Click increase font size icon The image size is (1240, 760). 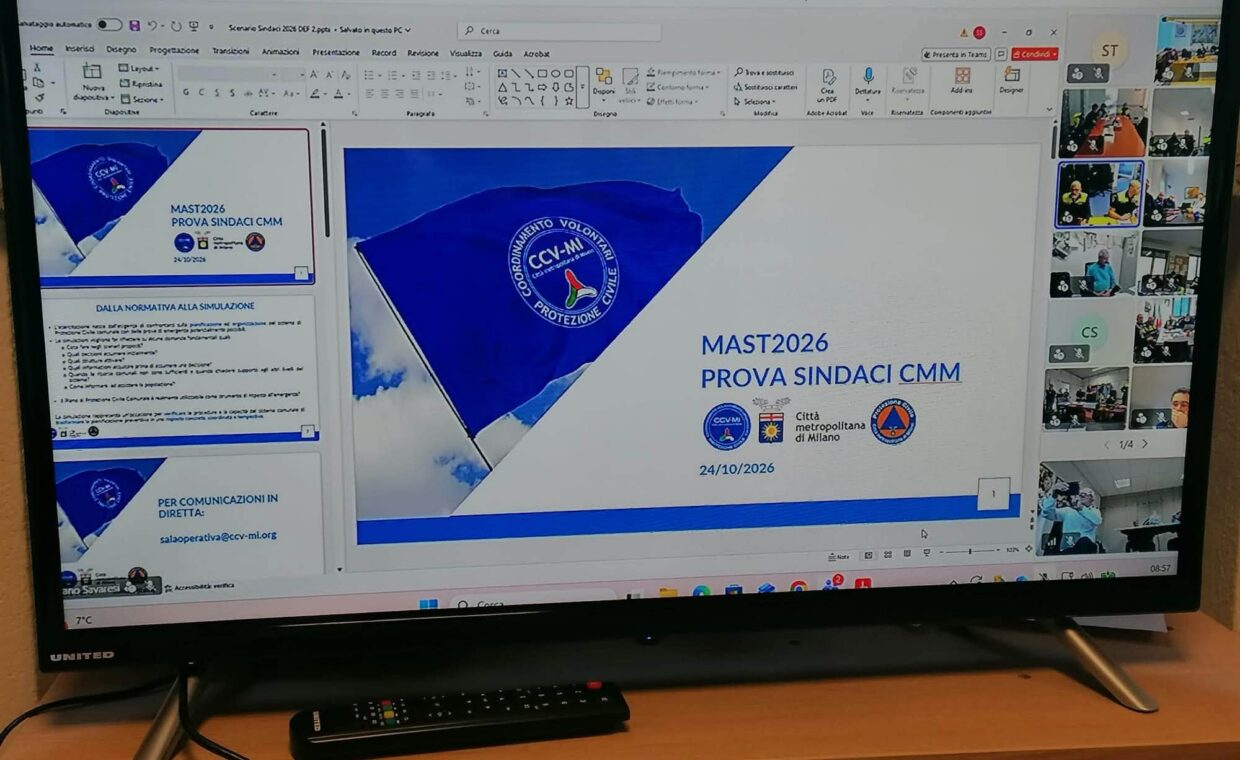(x=314, y=75)
